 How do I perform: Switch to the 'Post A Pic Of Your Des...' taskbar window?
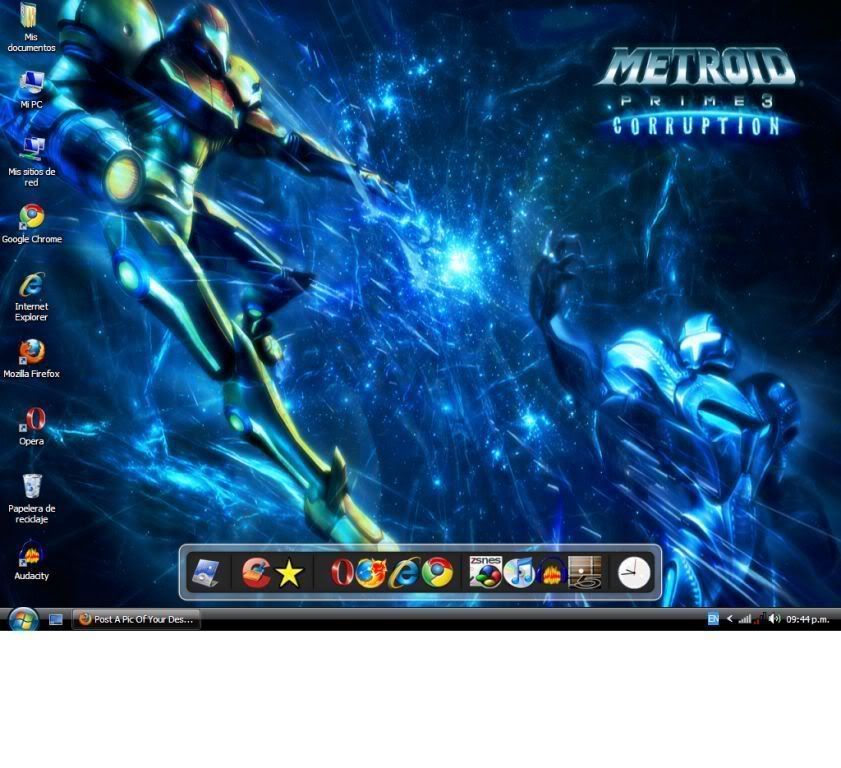136,619
